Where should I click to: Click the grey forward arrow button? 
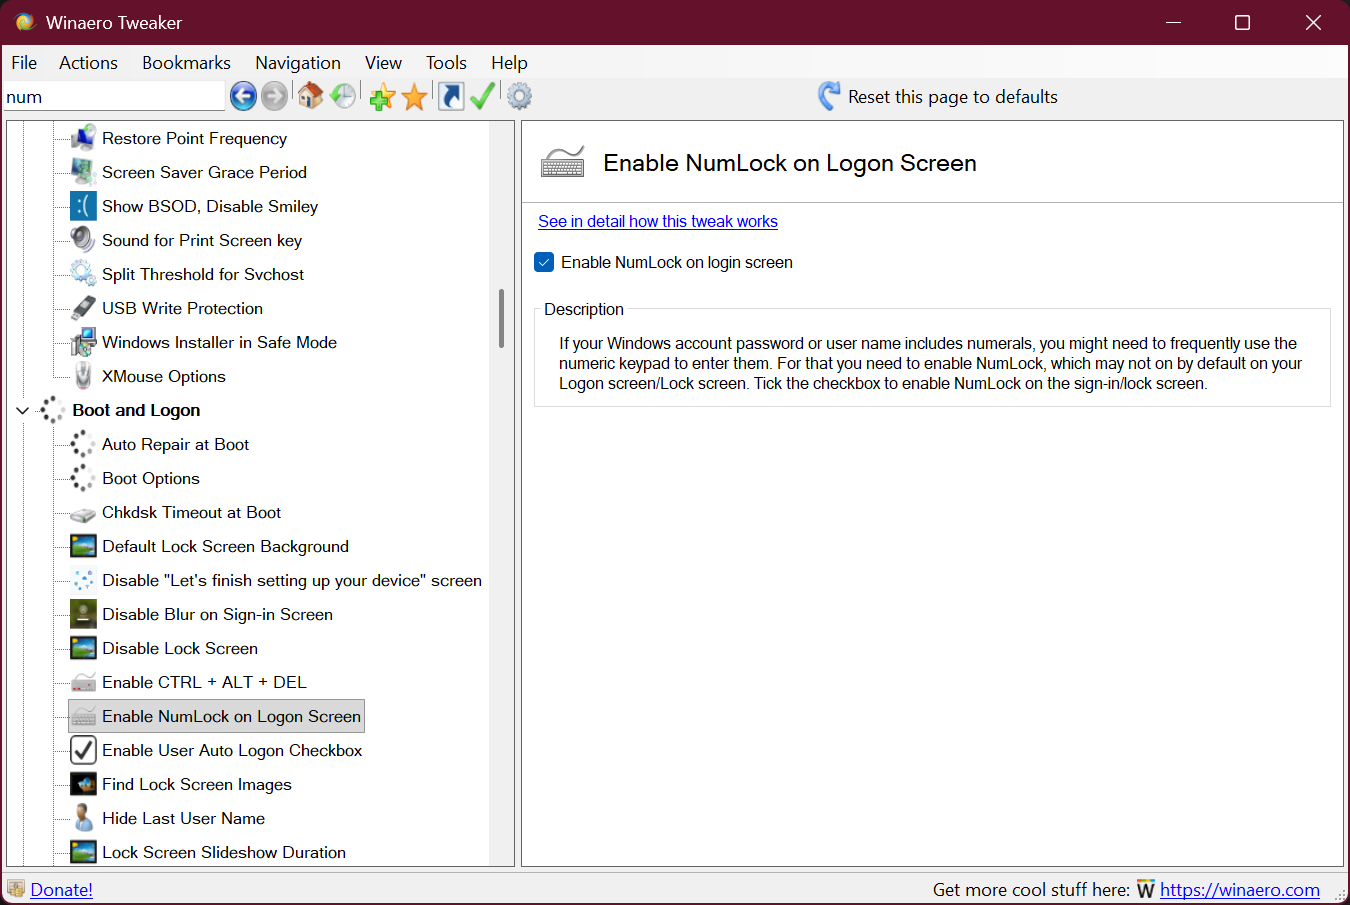click(274, 96)
